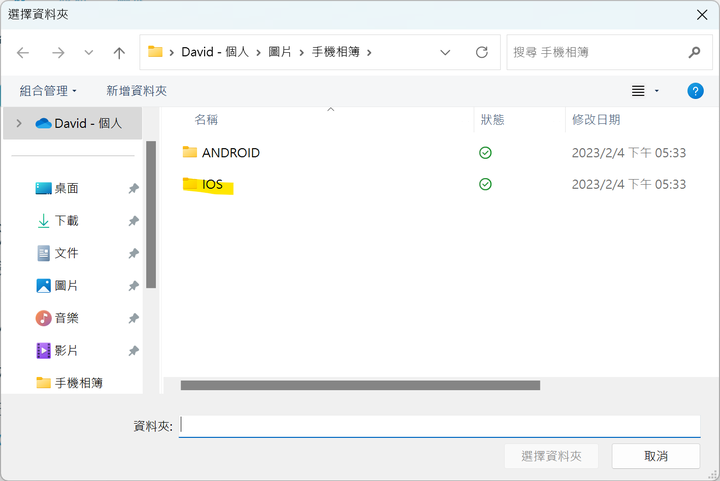The height and width of the screenshot is (481, 720).
Task: Unpin '下載' using its pin icon
Action: click(134, 221)
